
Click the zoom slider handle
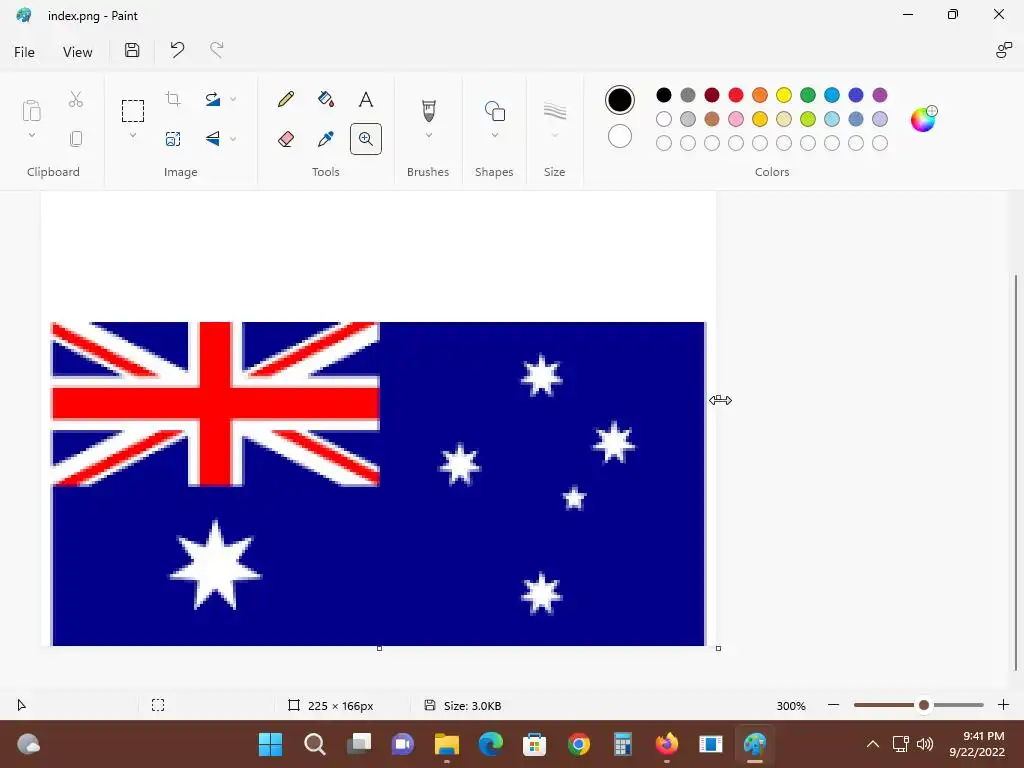click(x=923, y=705)
